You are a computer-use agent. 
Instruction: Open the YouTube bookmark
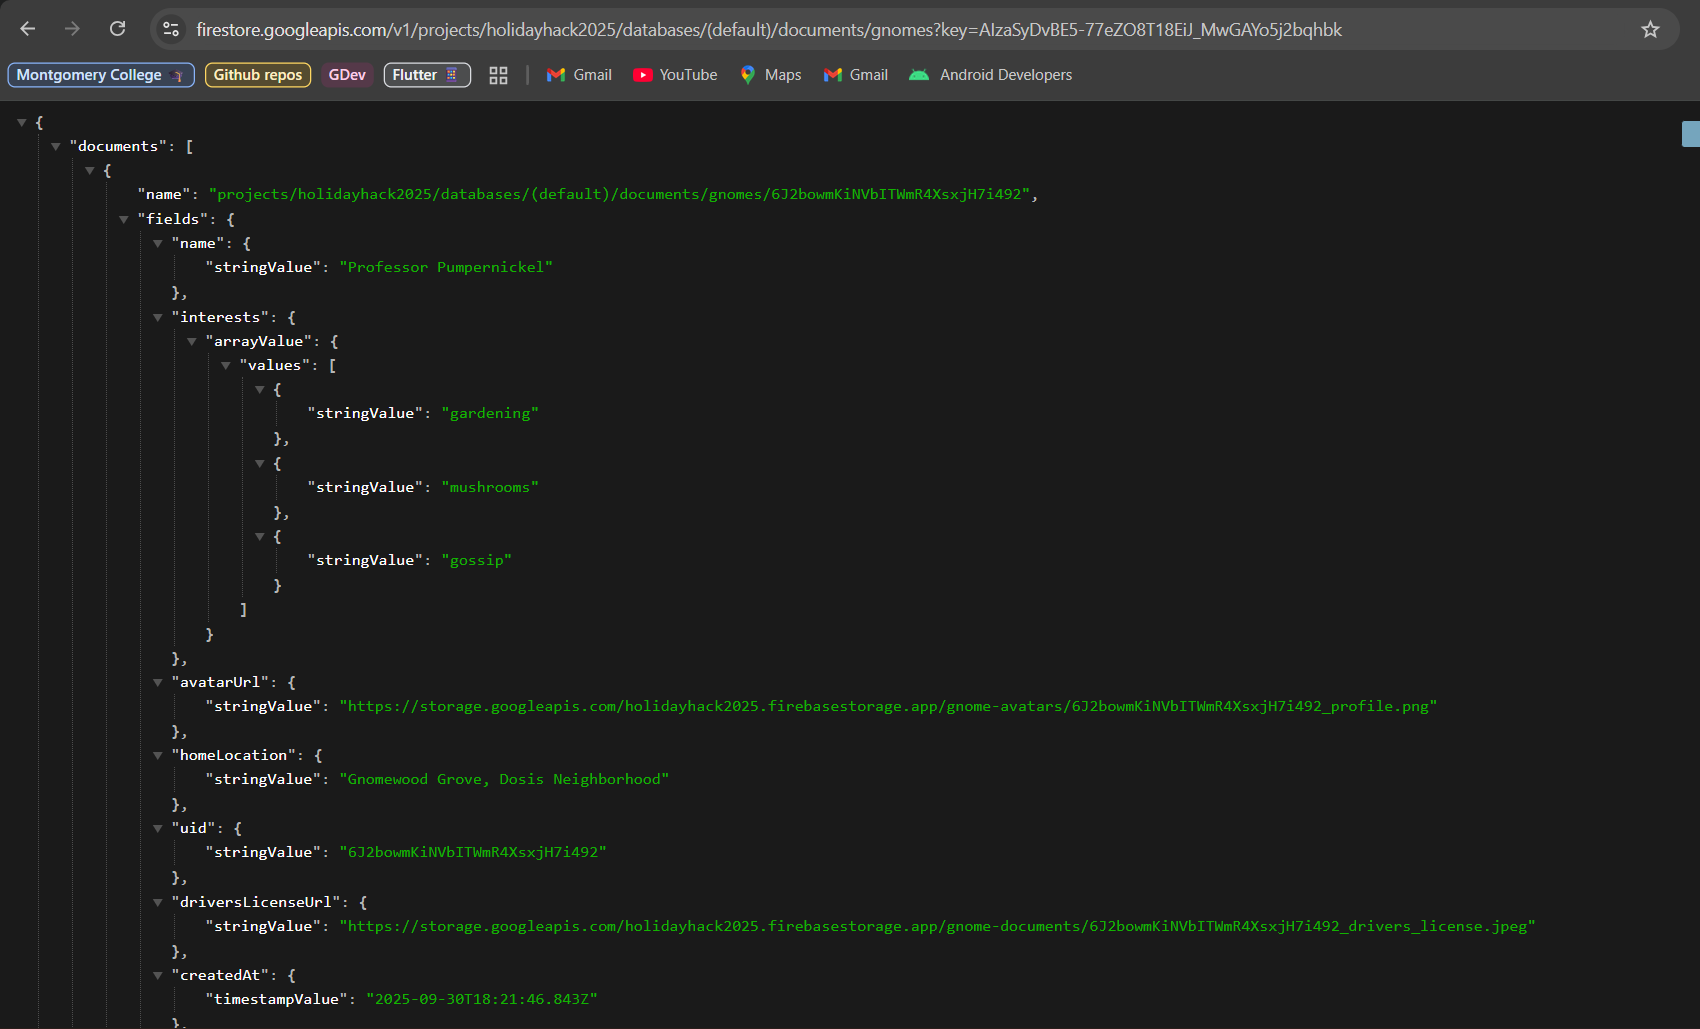[x=675, y=75]
